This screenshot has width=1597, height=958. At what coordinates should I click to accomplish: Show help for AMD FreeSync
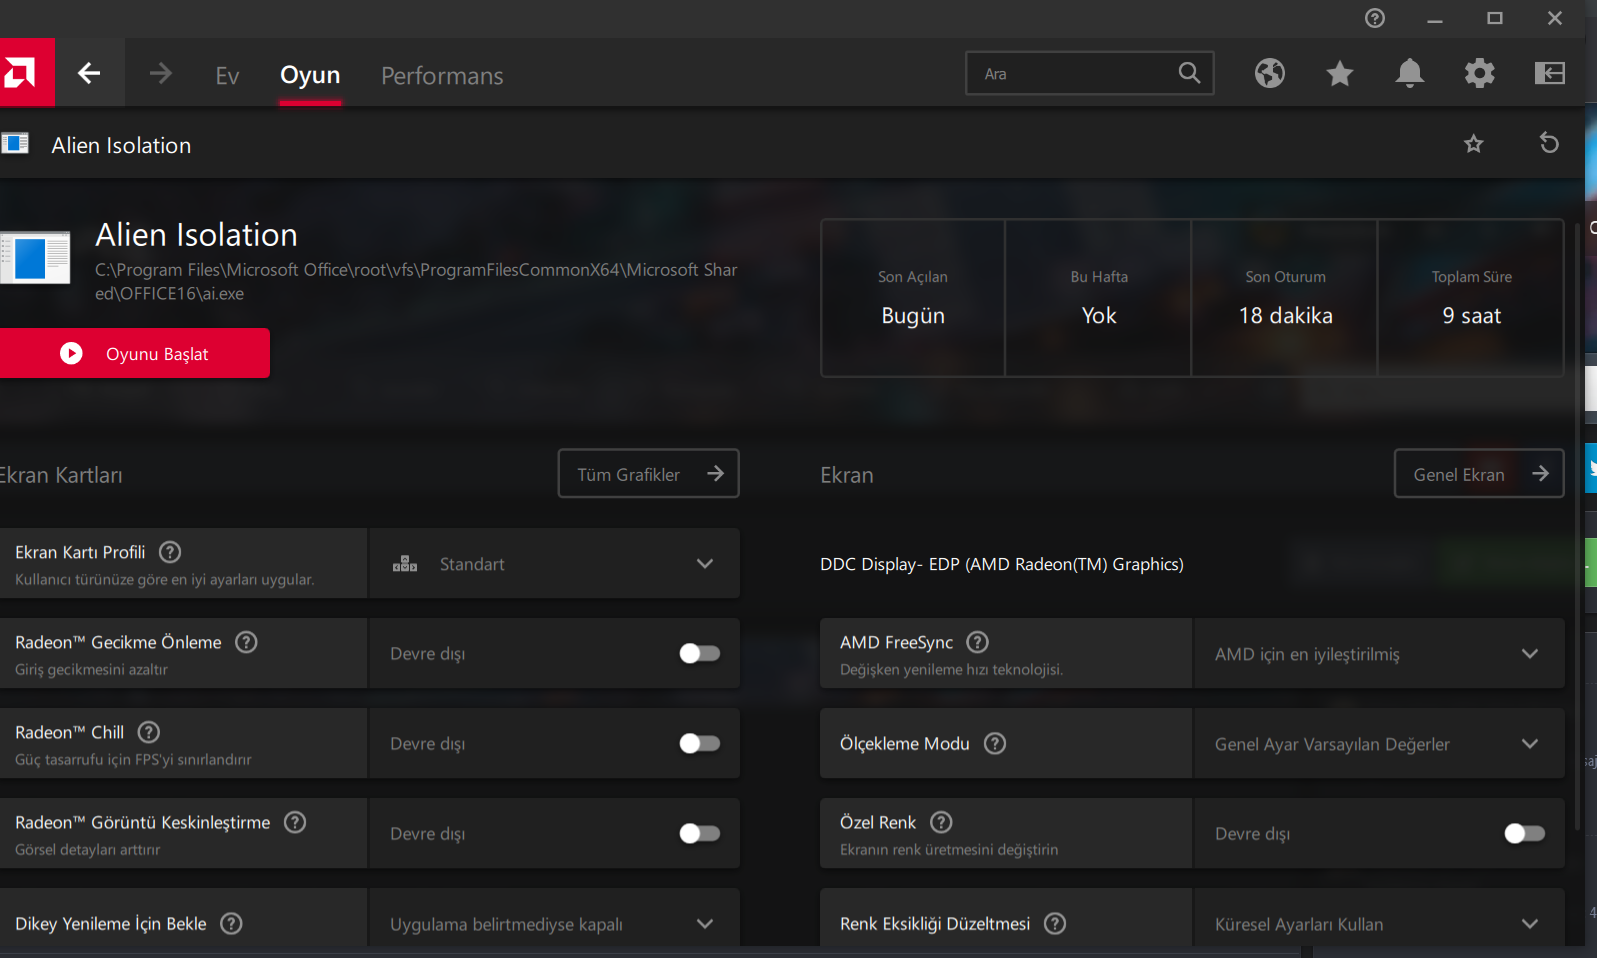pos(978,642)
